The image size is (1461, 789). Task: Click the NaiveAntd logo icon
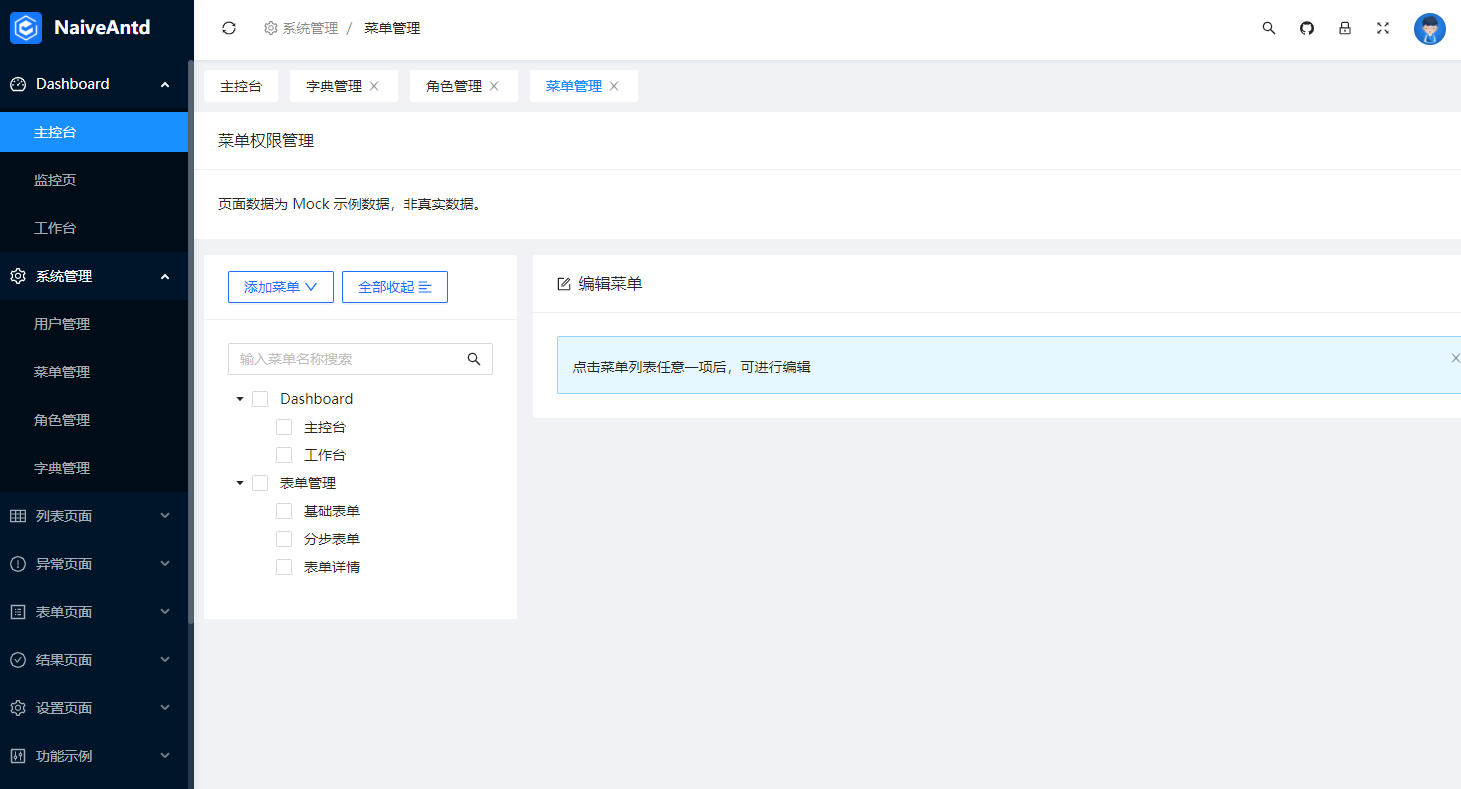[x=25, y=27]
